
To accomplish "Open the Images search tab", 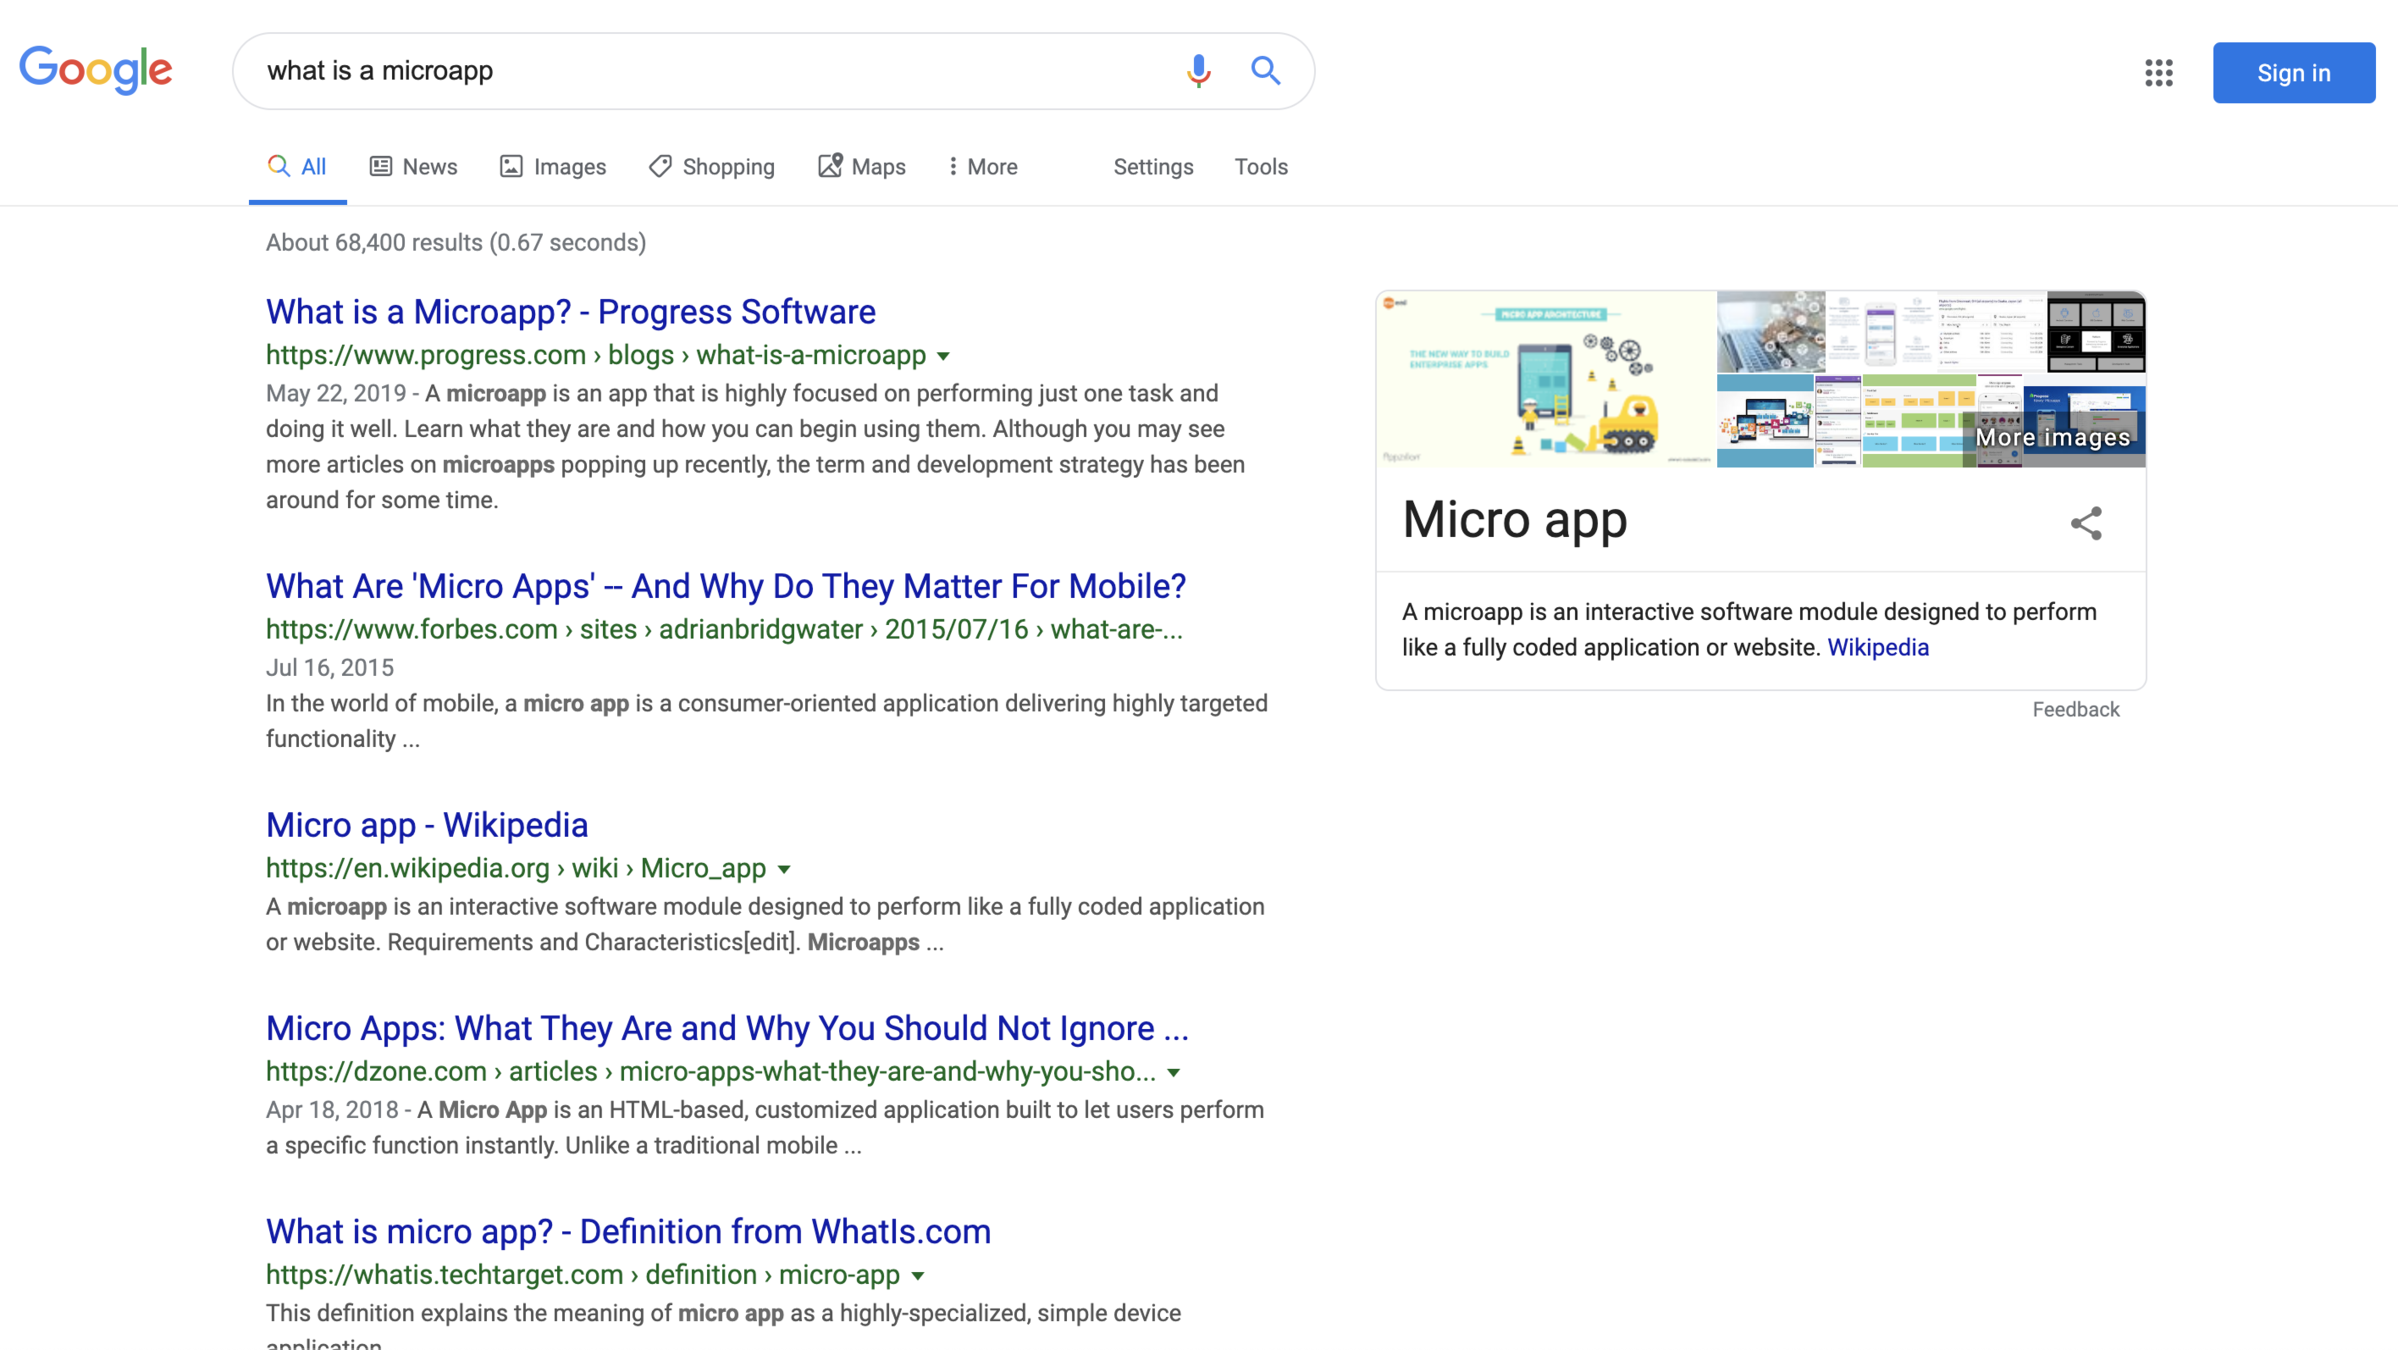I will 553,167.
